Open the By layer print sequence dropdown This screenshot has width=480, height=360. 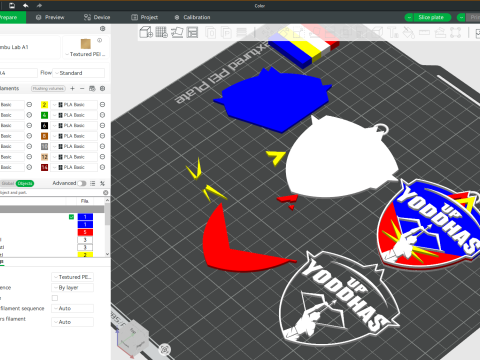72,287
